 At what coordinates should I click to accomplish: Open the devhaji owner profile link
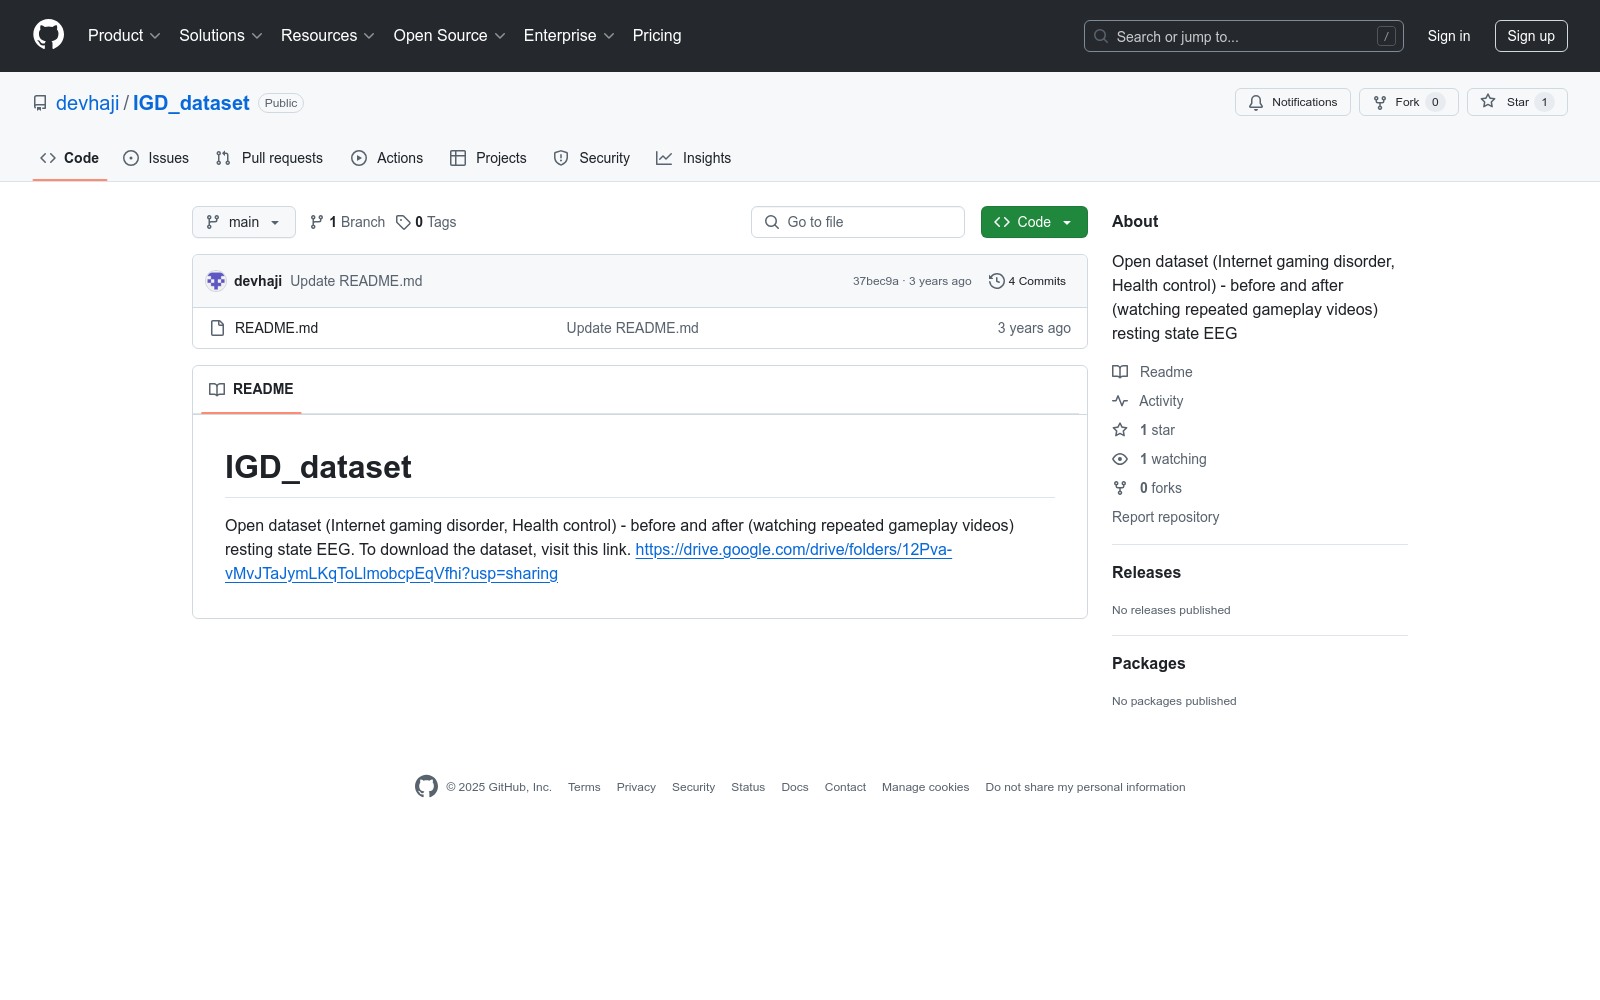(x=88, y=103)
